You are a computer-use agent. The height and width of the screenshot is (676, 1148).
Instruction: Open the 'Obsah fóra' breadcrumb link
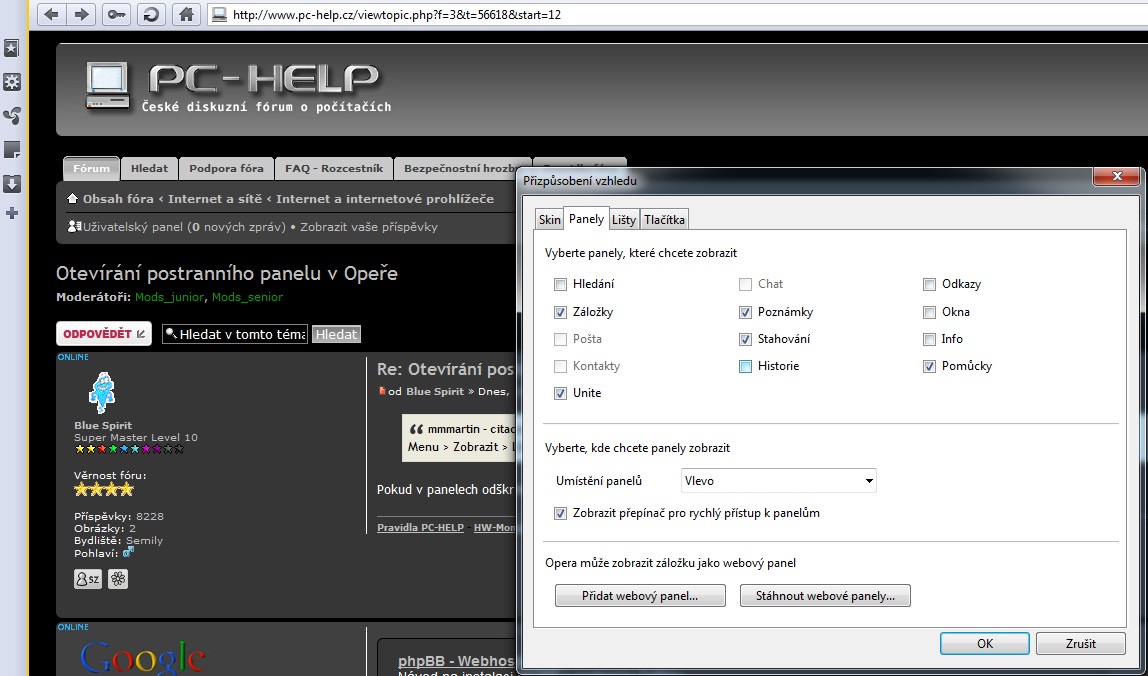click(118, 198)
